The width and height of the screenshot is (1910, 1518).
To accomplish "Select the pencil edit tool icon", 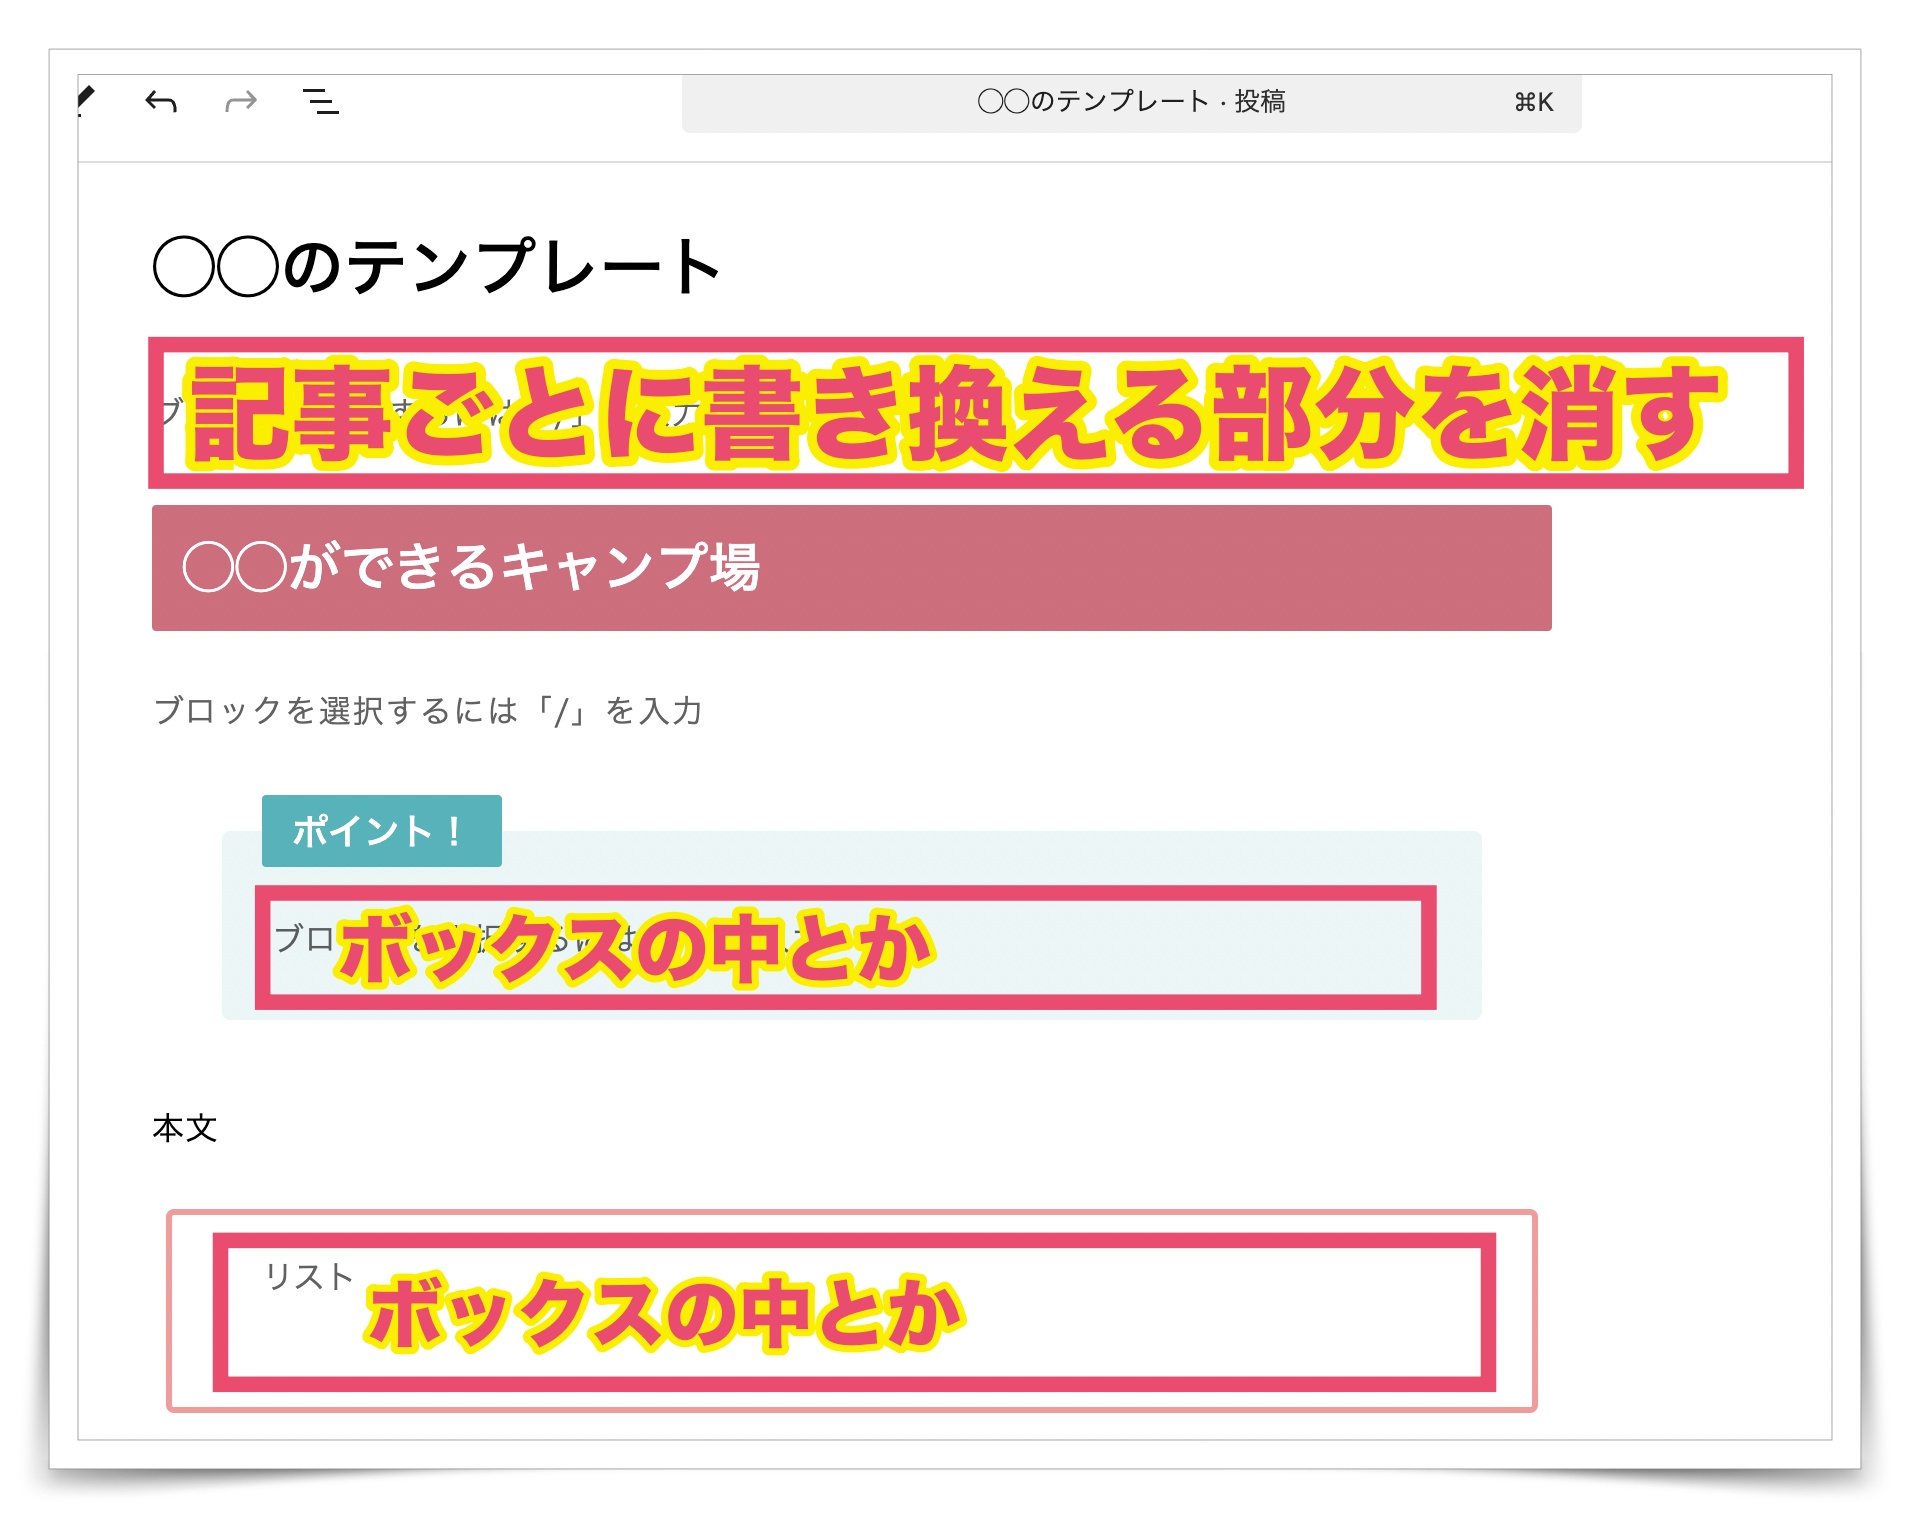I will point(86,101).
